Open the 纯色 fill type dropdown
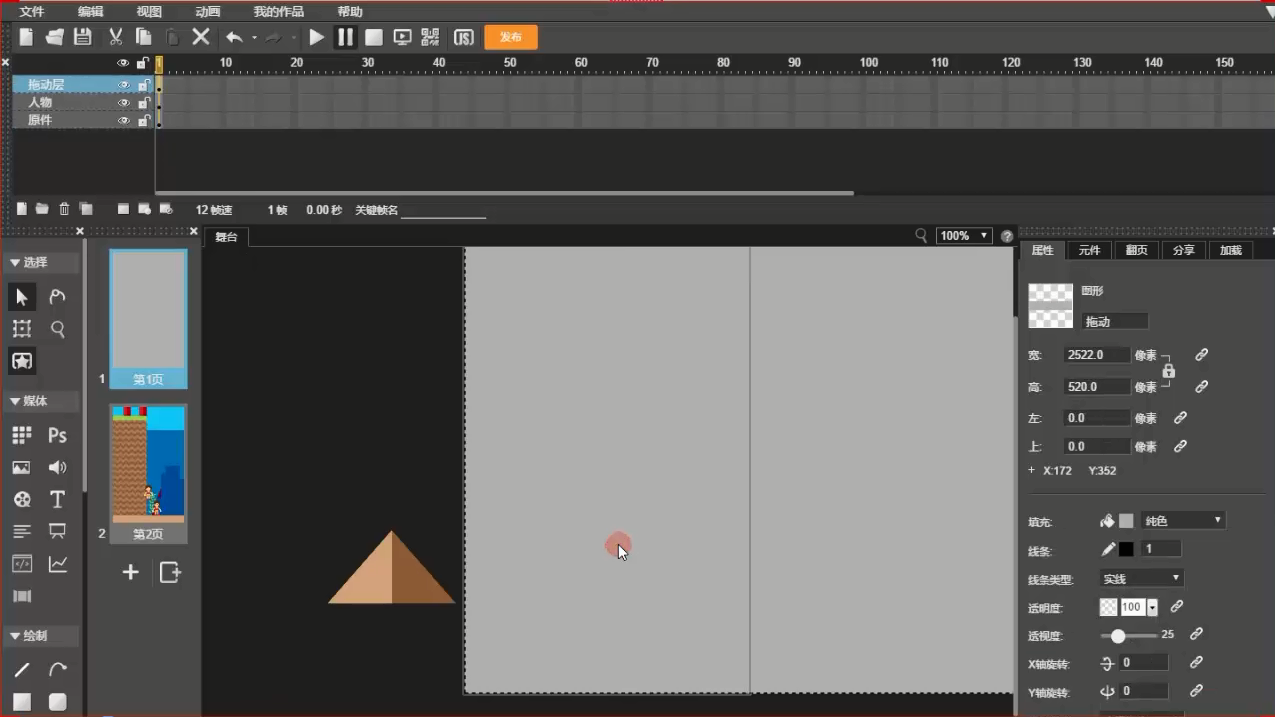This screenshot has height=717, width=1275. coord(1183,521)
